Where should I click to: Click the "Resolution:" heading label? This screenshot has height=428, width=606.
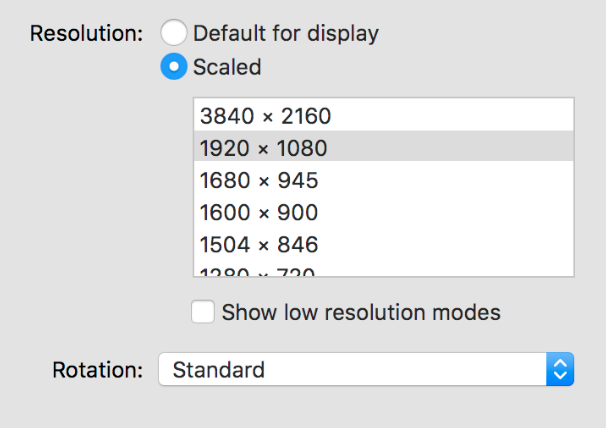(87, 33)
